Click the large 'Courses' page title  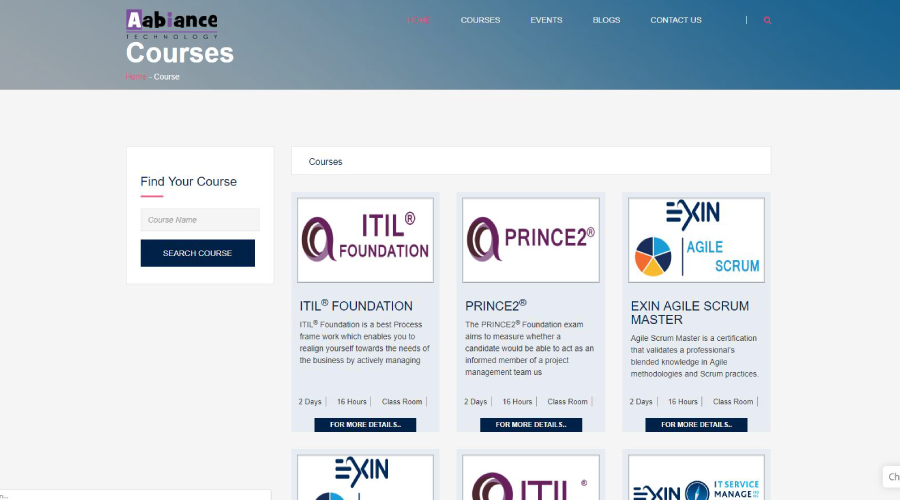tap(180, 53)
